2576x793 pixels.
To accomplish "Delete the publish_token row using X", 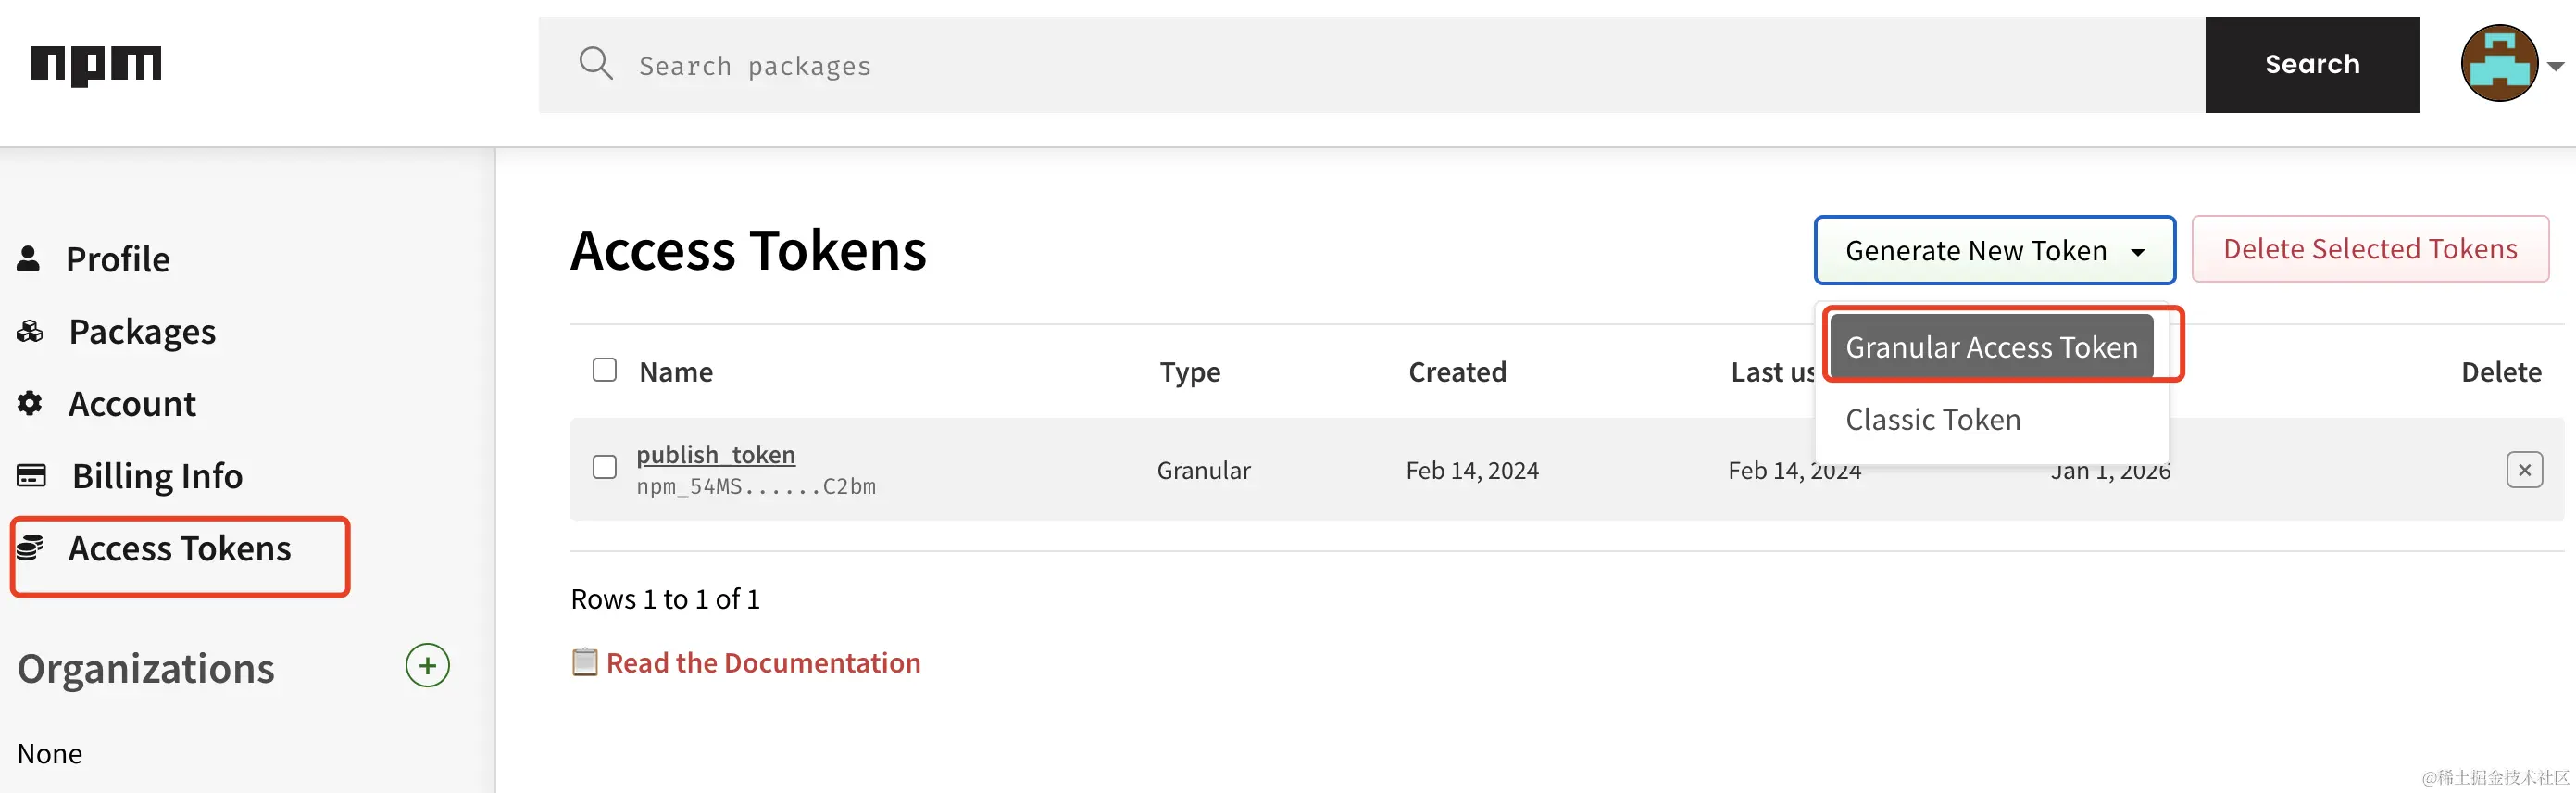I will click(x=2524, y=470).
